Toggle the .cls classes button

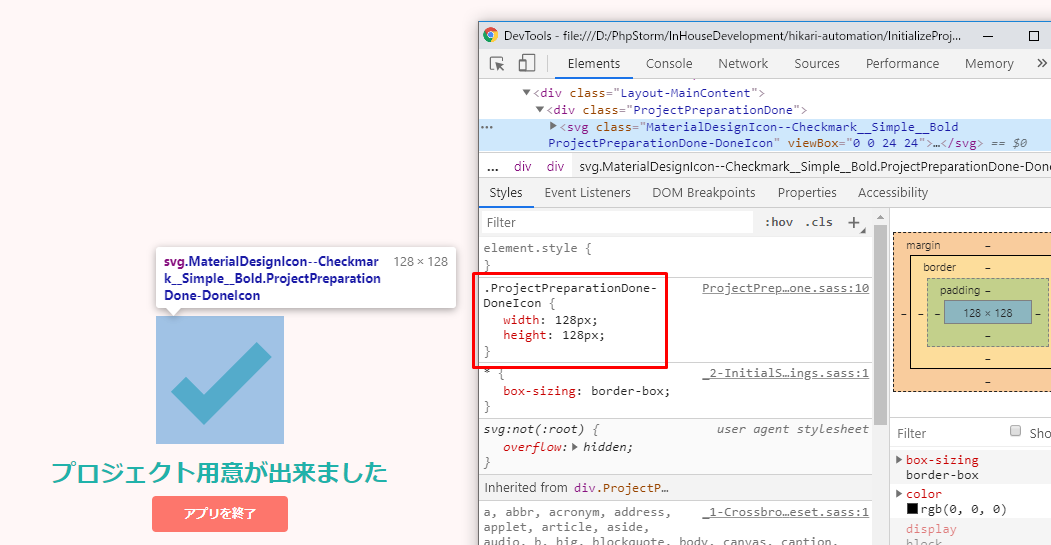point(819,222)
